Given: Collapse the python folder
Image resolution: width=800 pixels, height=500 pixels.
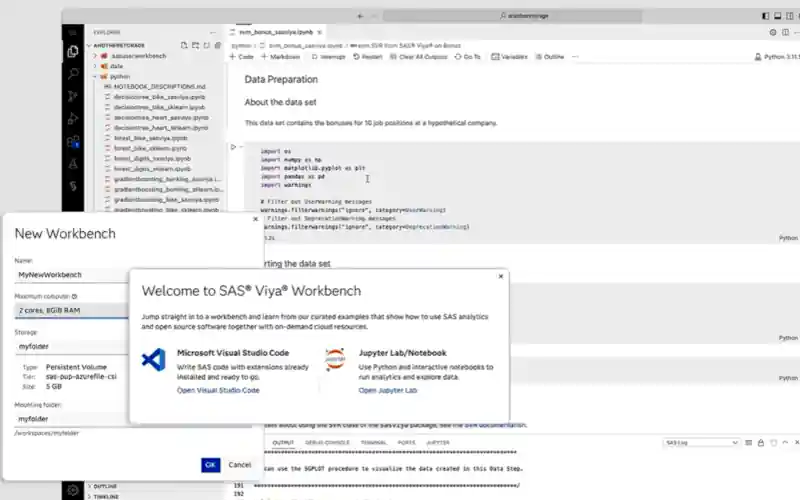Looking at the screenshot, I should (95, 76).
